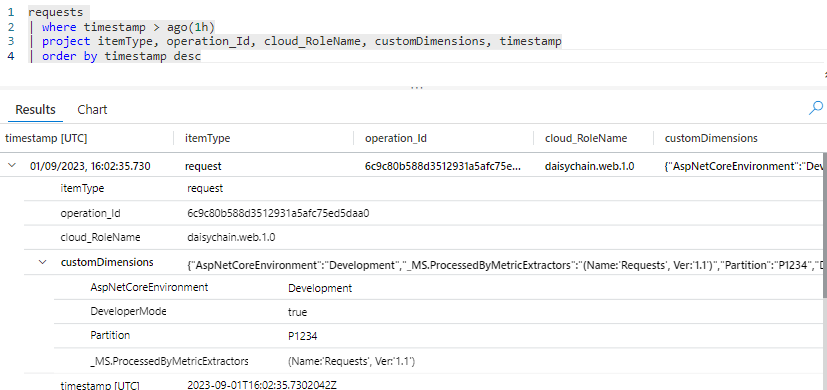Click the _MS.ProcessedByMetricExtractors property row
The image size is (827, 390).
coord(438,361)
